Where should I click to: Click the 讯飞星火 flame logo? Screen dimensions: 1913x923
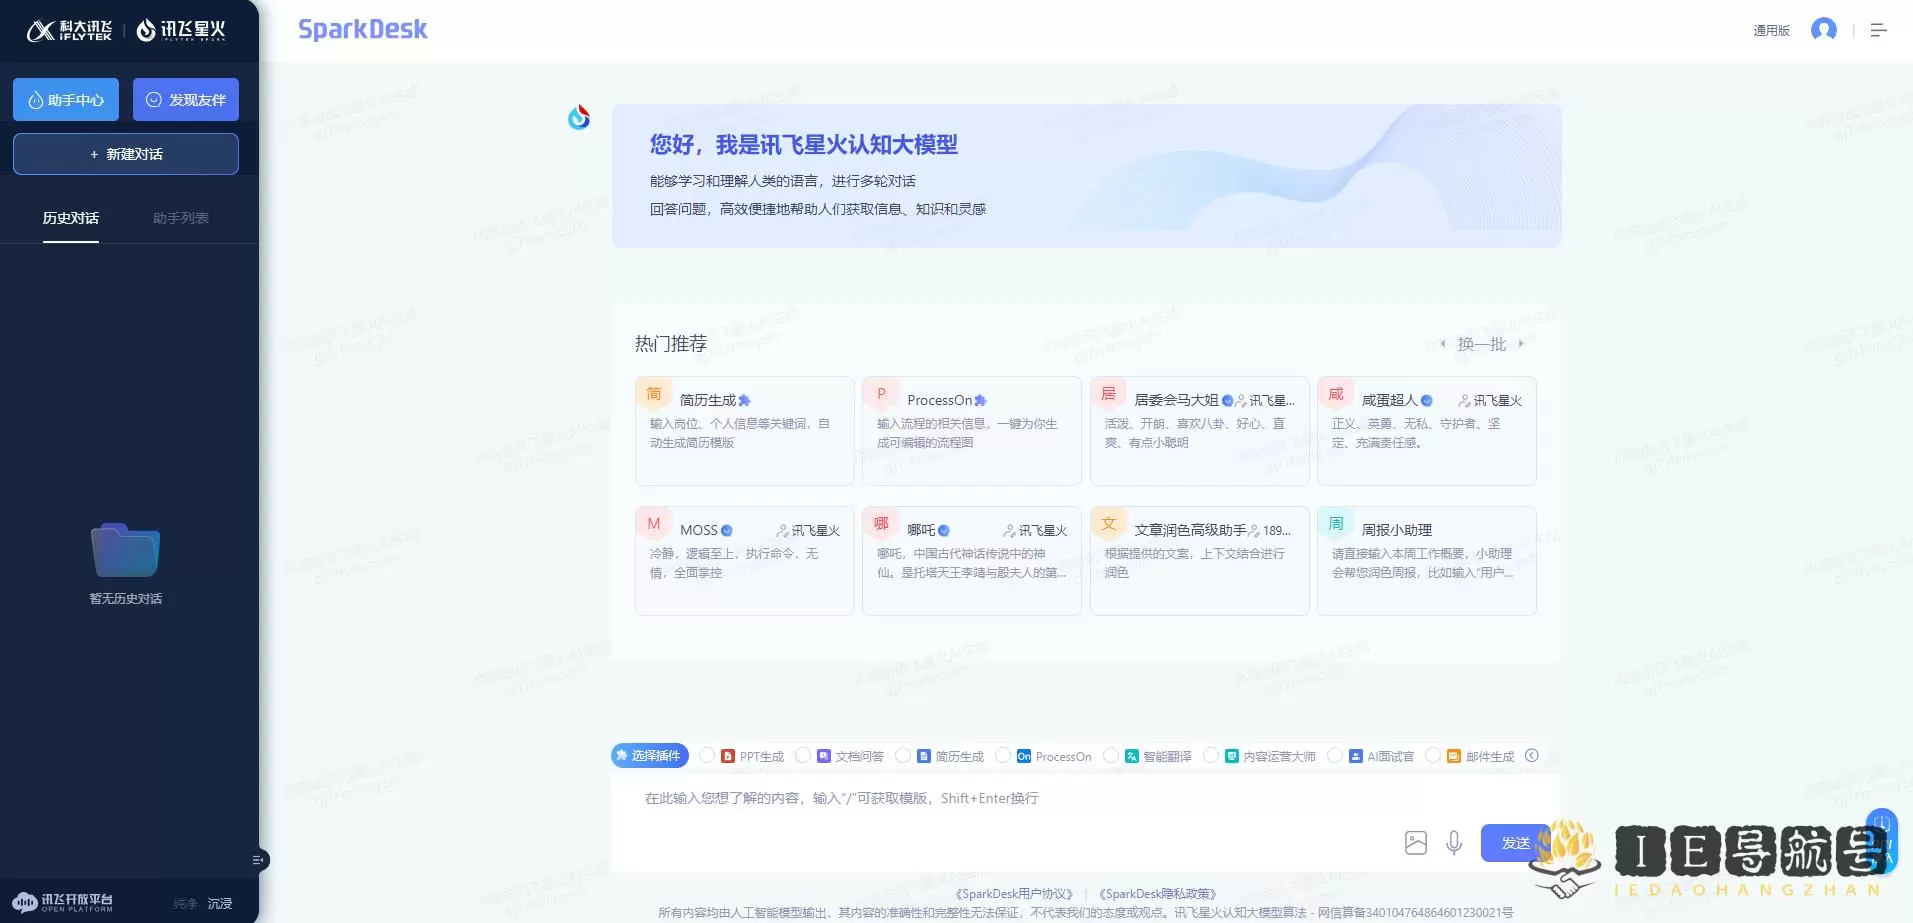click(x=181, y=30)
